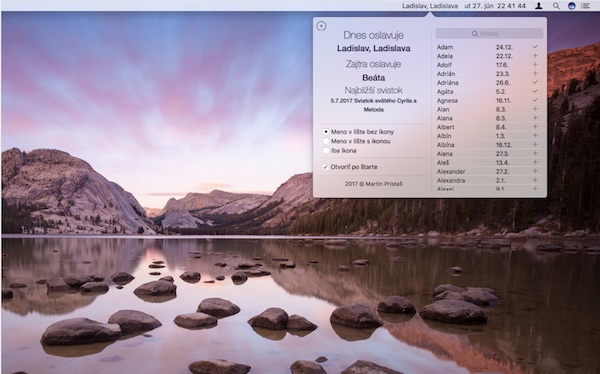Toggle the checkmark next to Adriána

tap(535, 82)
